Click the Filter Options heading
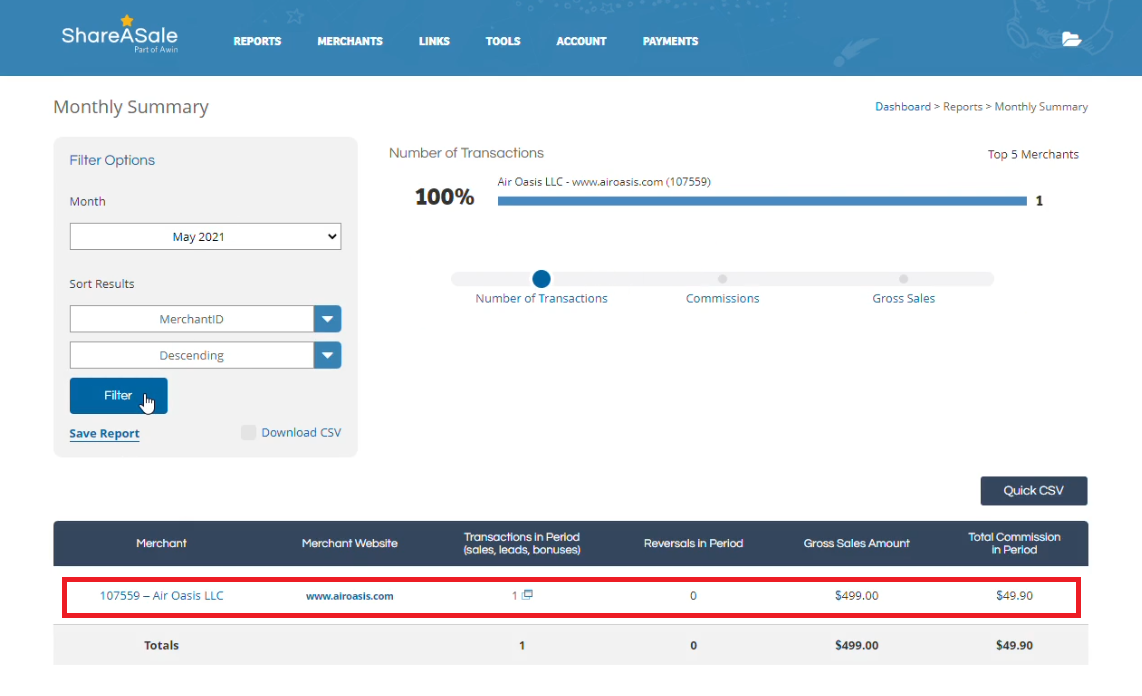 pyautogui.click(x=112, y=160)
